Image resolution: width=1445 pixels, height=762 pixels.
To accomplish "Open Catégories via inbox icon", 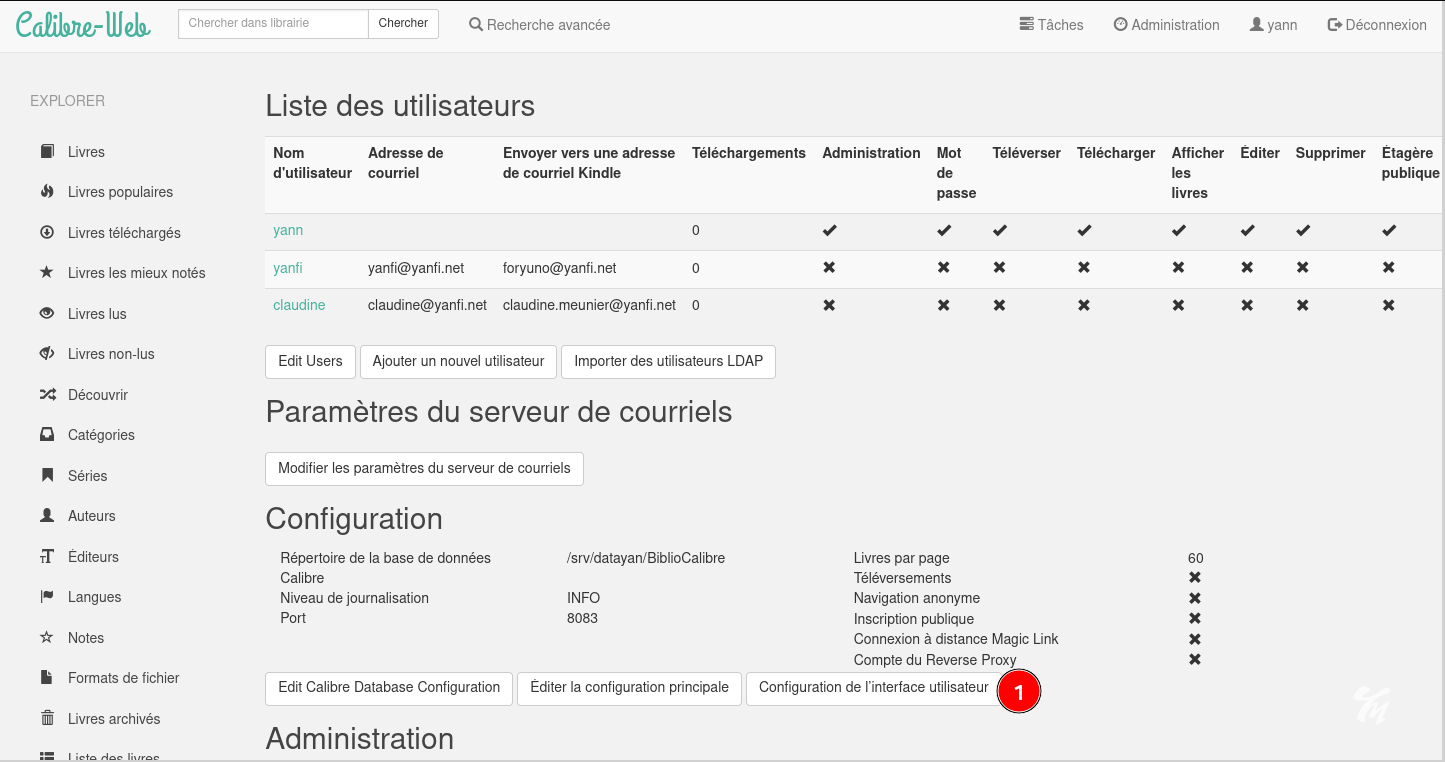I will pyautogui.click(x=47, y=435).
